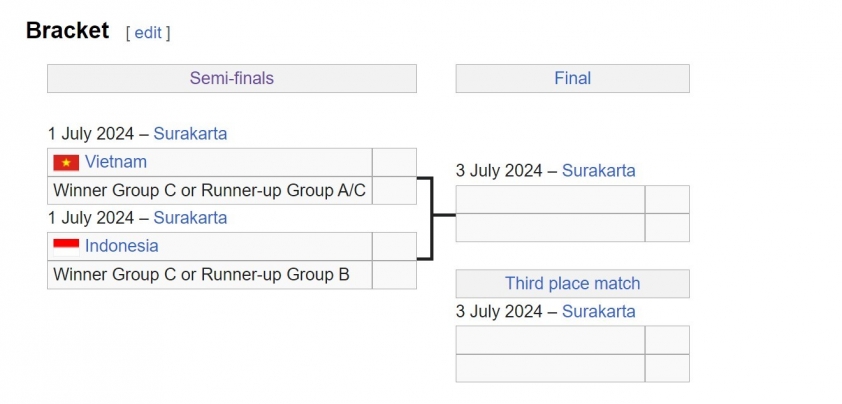Open the Semi-finals header link
The width and height of the screenshot is (842, 404).
[231, 78]
